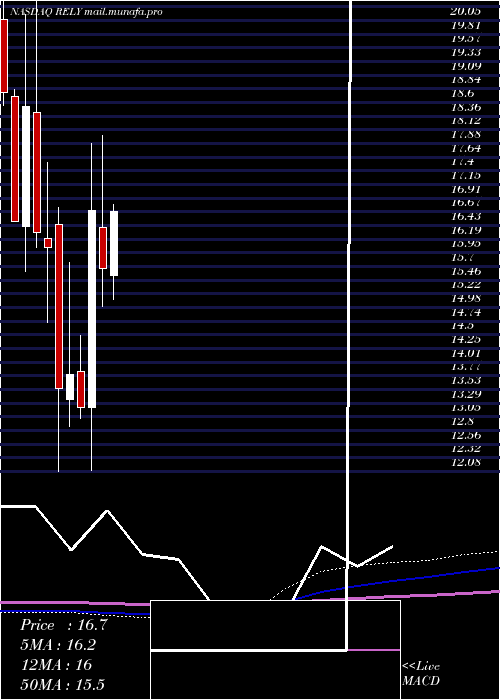This screenshot has width=500, height=700.
Task: Click the 16.43 price axis label
Action: [466, 217]
